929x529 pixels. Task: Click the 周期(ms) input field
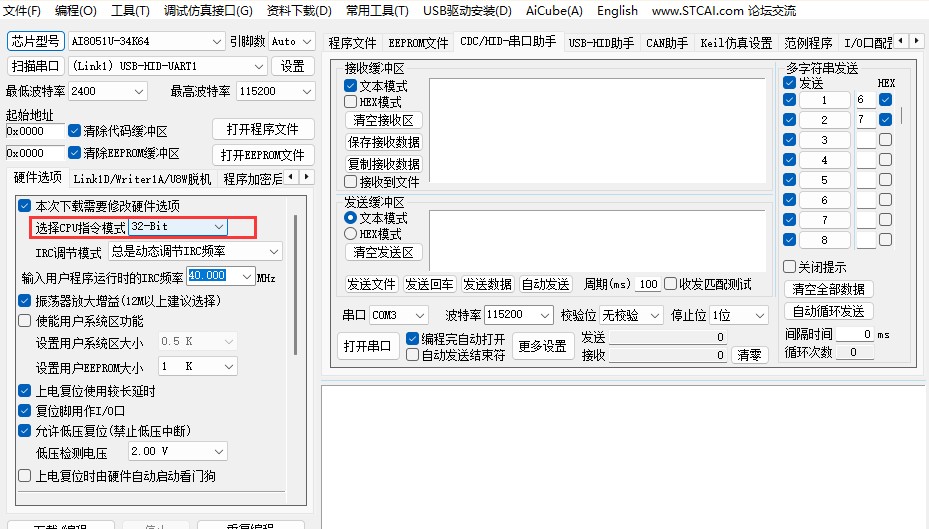click(x=648, y=284)
